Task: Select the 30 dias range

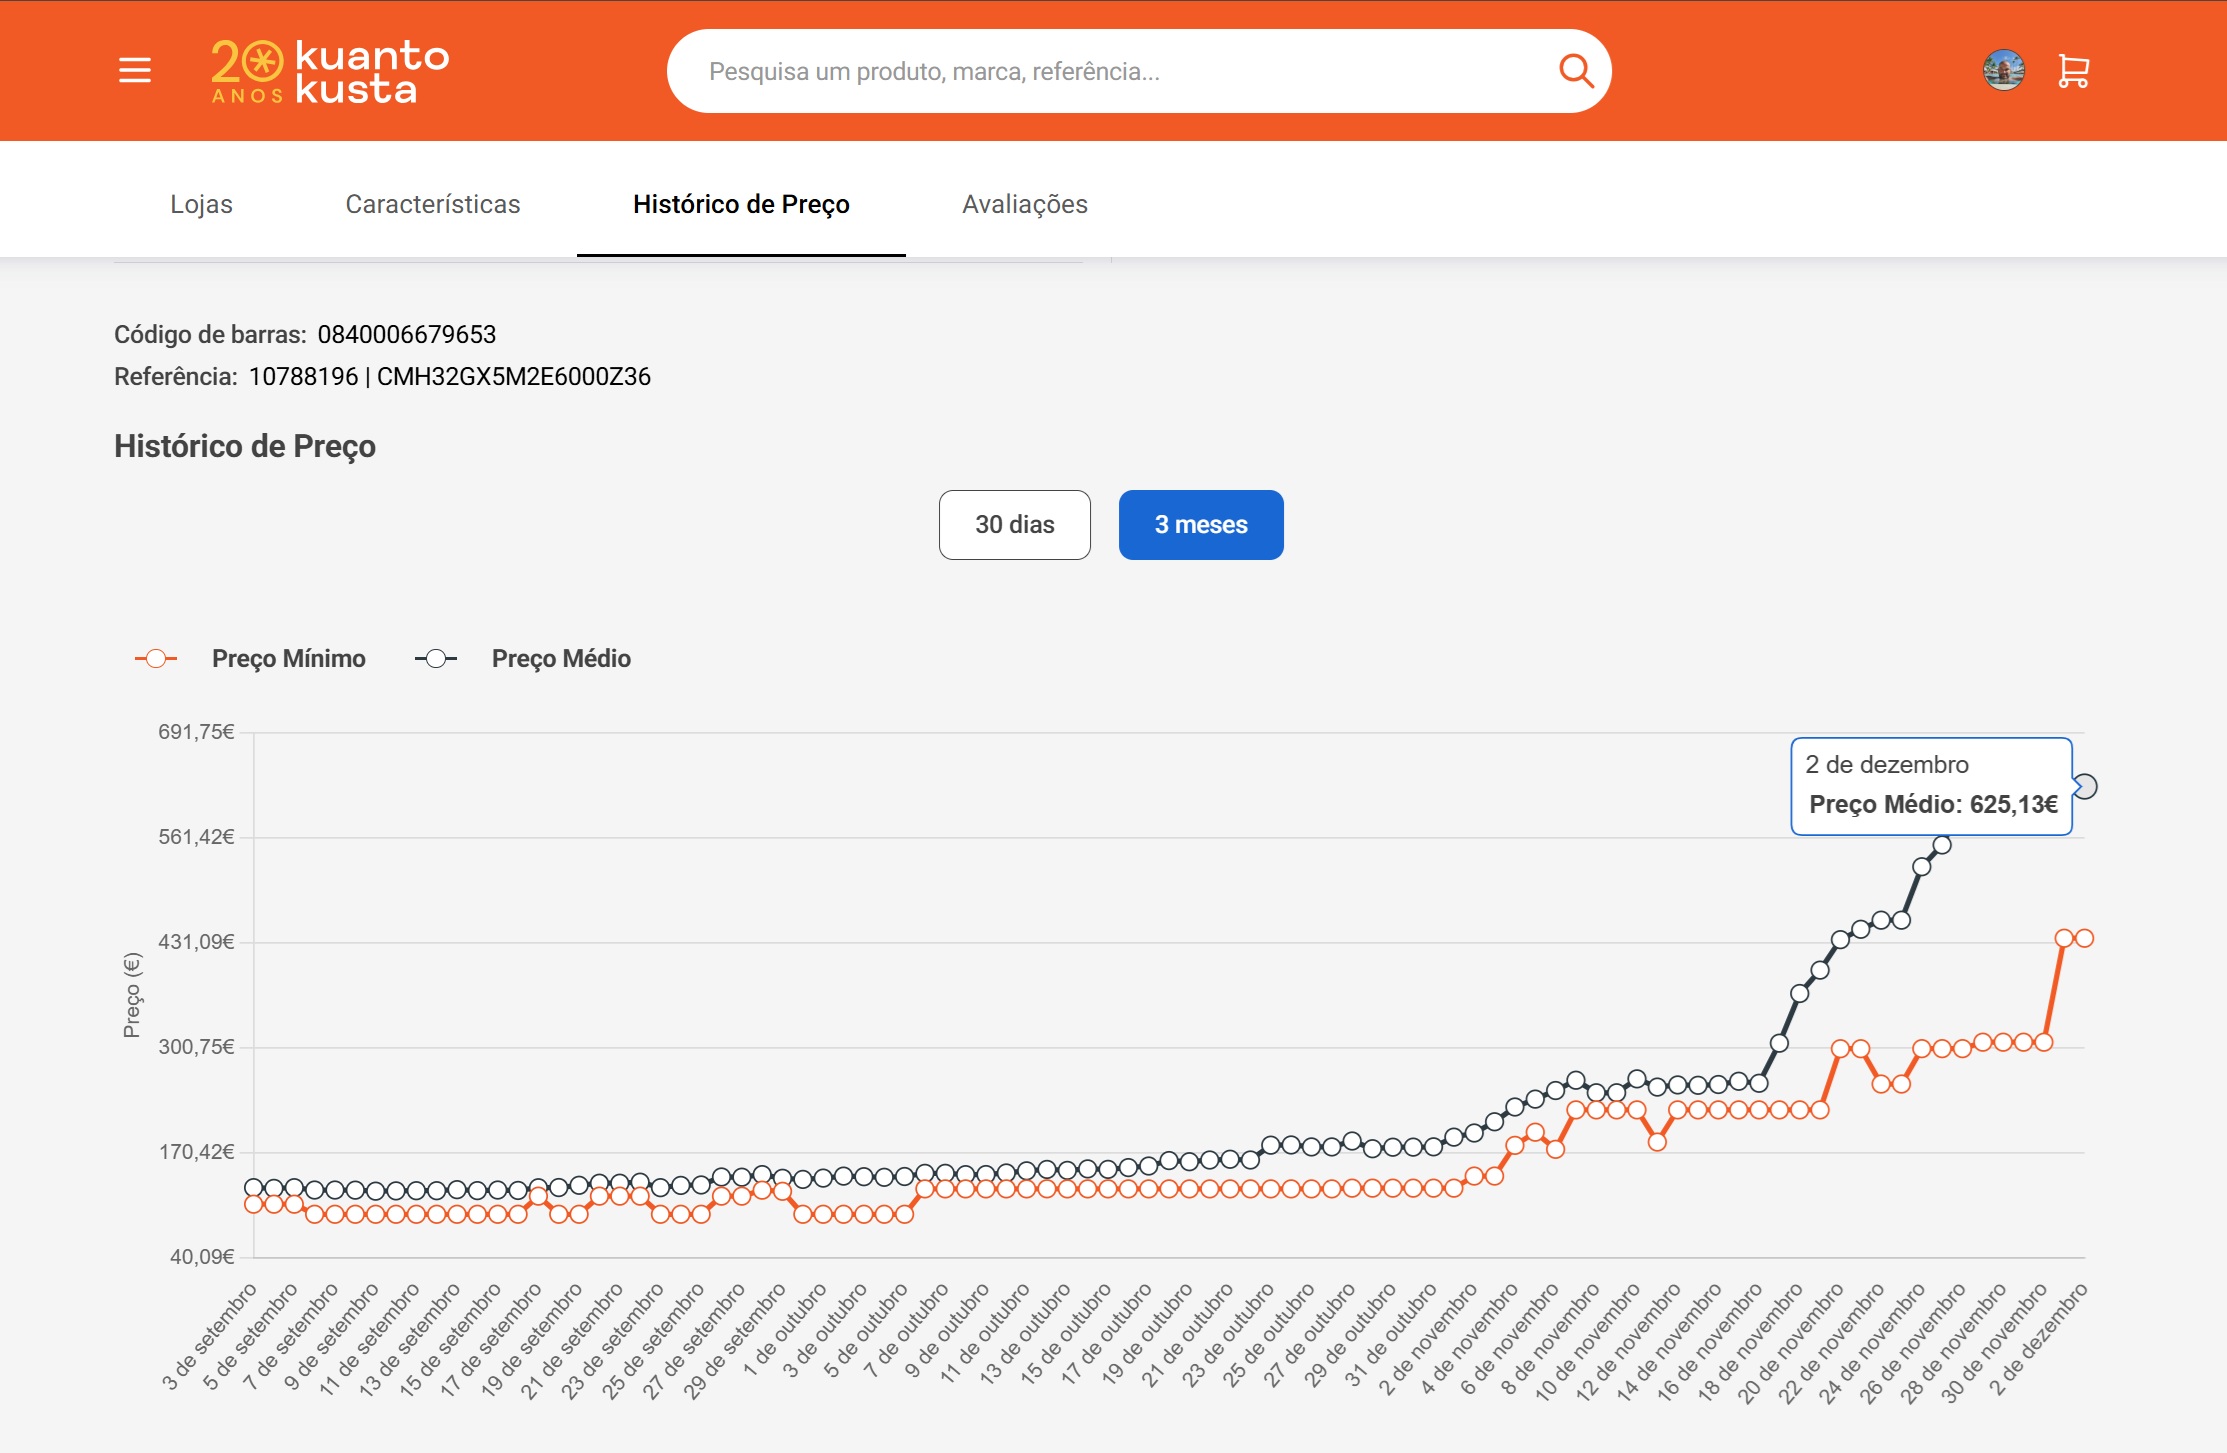Action: pos(1014,525)
